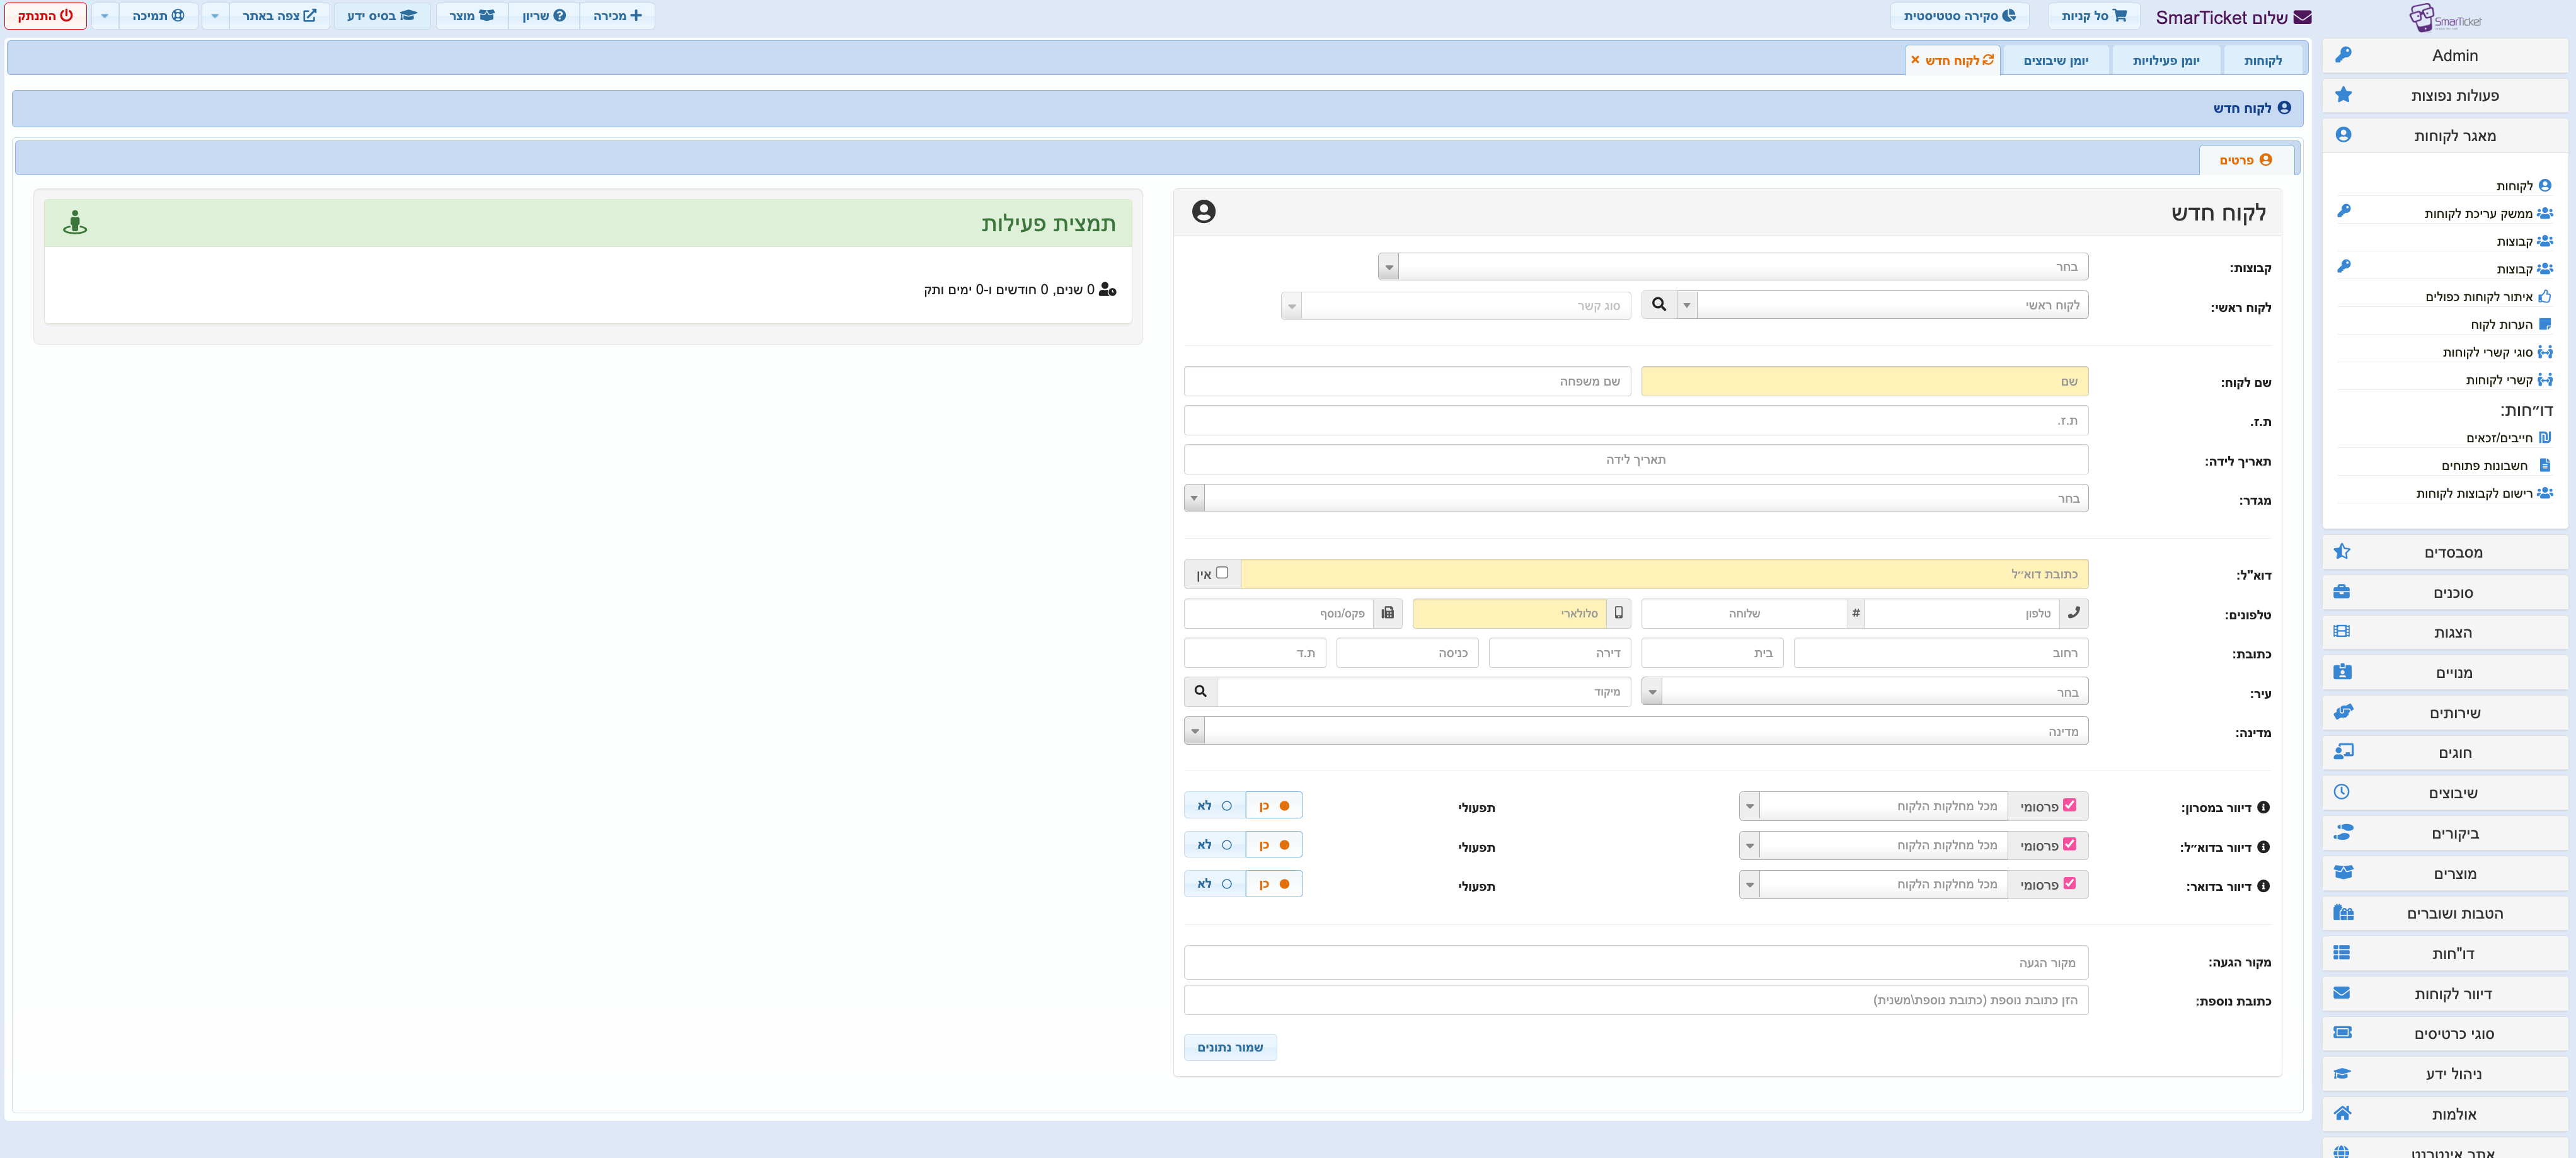Click the magnifier button beside לקוח ראשי field
This screenshot has height=1158, width=2576.
[x=1659, y=305]
